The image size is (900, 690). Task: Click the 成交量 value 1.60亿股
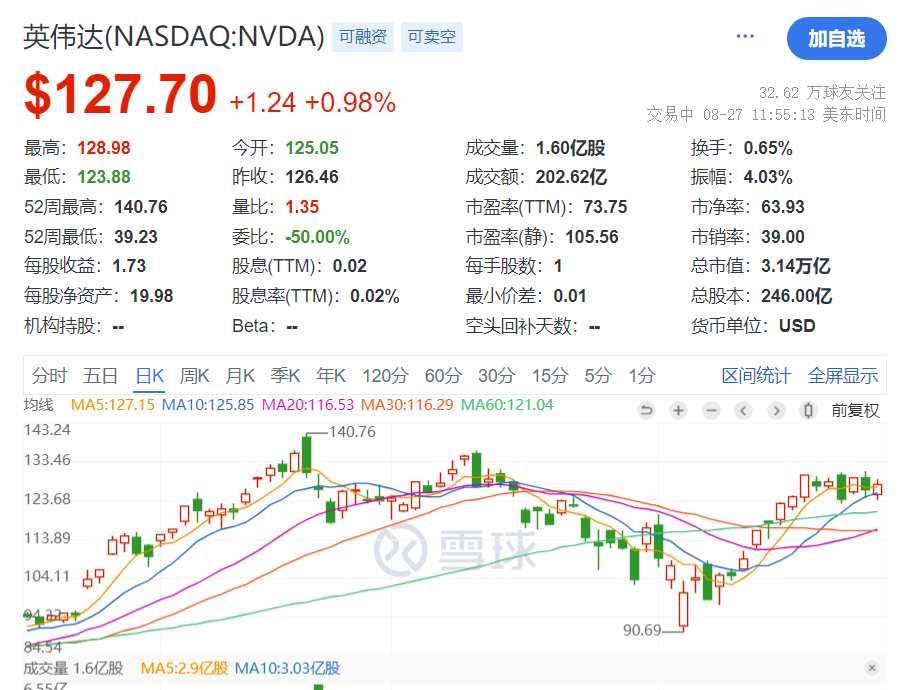click(571, 148)
